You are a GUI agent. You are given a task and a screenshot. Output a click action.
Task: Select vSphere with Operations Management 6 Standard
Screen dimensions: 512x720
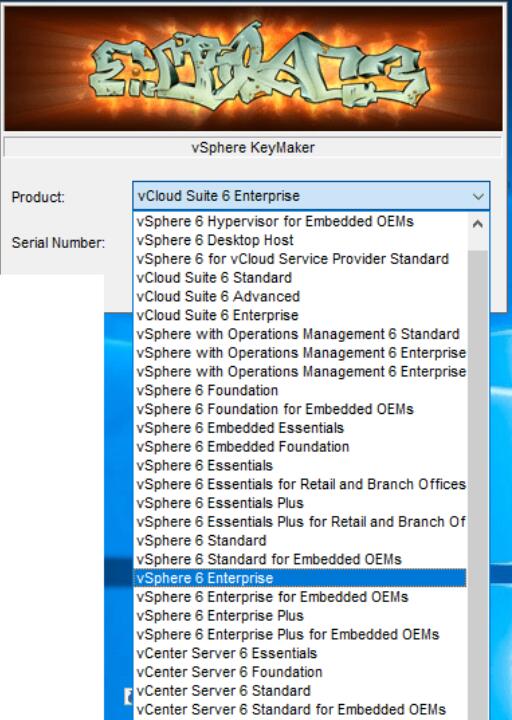coord(300,334)
